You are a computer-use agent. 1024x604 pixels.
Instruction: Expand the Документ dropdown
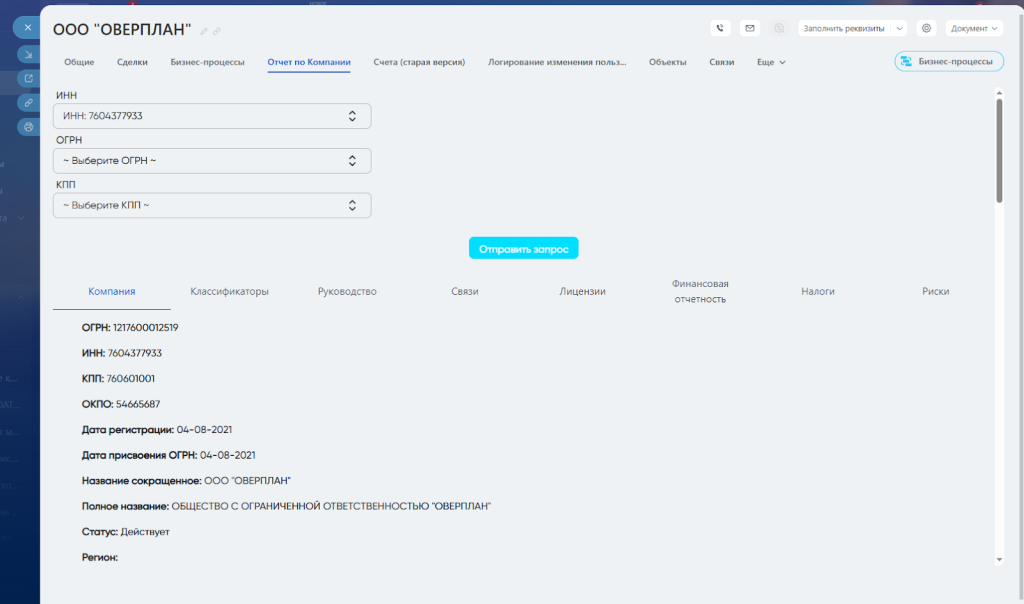975,28
